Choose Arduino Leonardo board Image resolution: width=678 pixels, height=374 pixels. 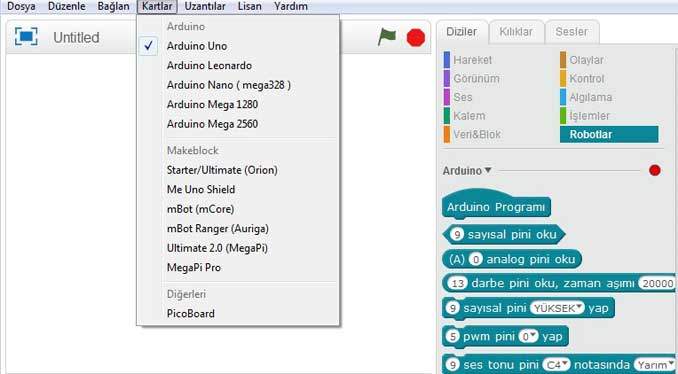(x=238, y=66)
